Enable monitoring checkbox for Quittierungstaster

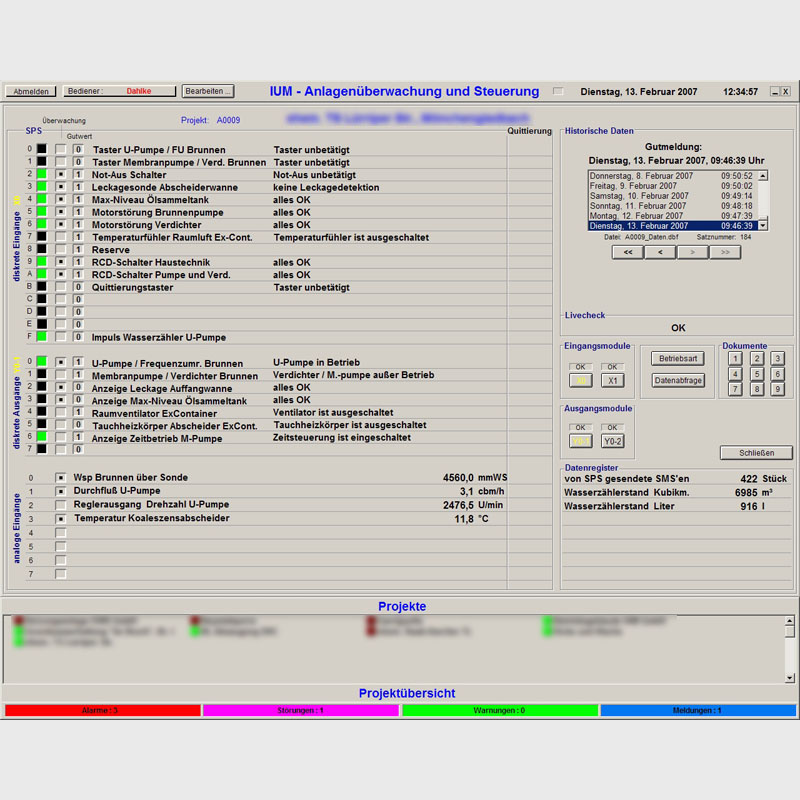(x=61, y=287)
